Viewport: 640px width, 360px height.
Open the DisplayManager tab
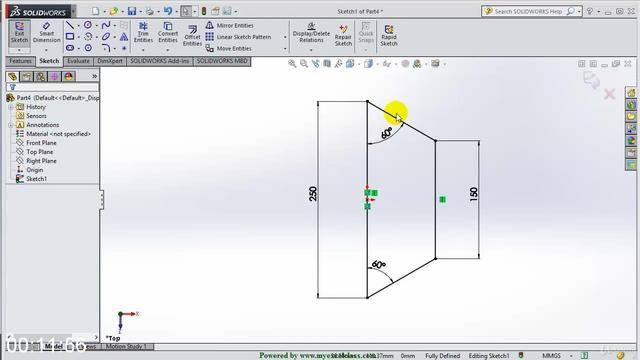coord(68,76)
